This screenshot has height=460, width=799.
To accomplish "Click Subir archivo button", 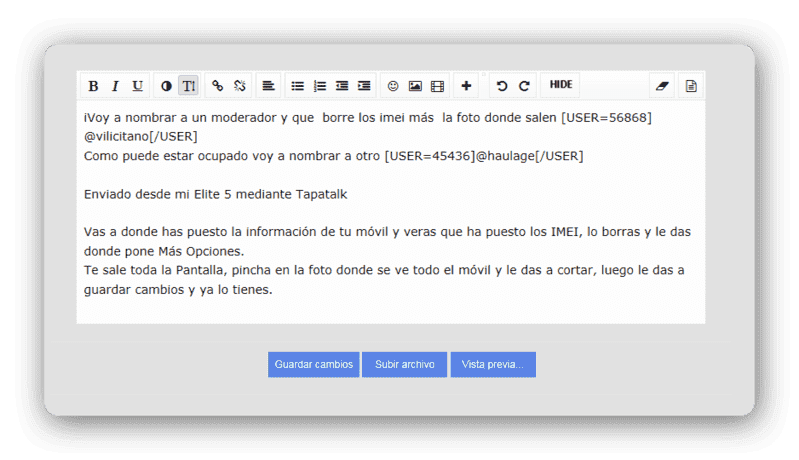I will coord(405,365).
